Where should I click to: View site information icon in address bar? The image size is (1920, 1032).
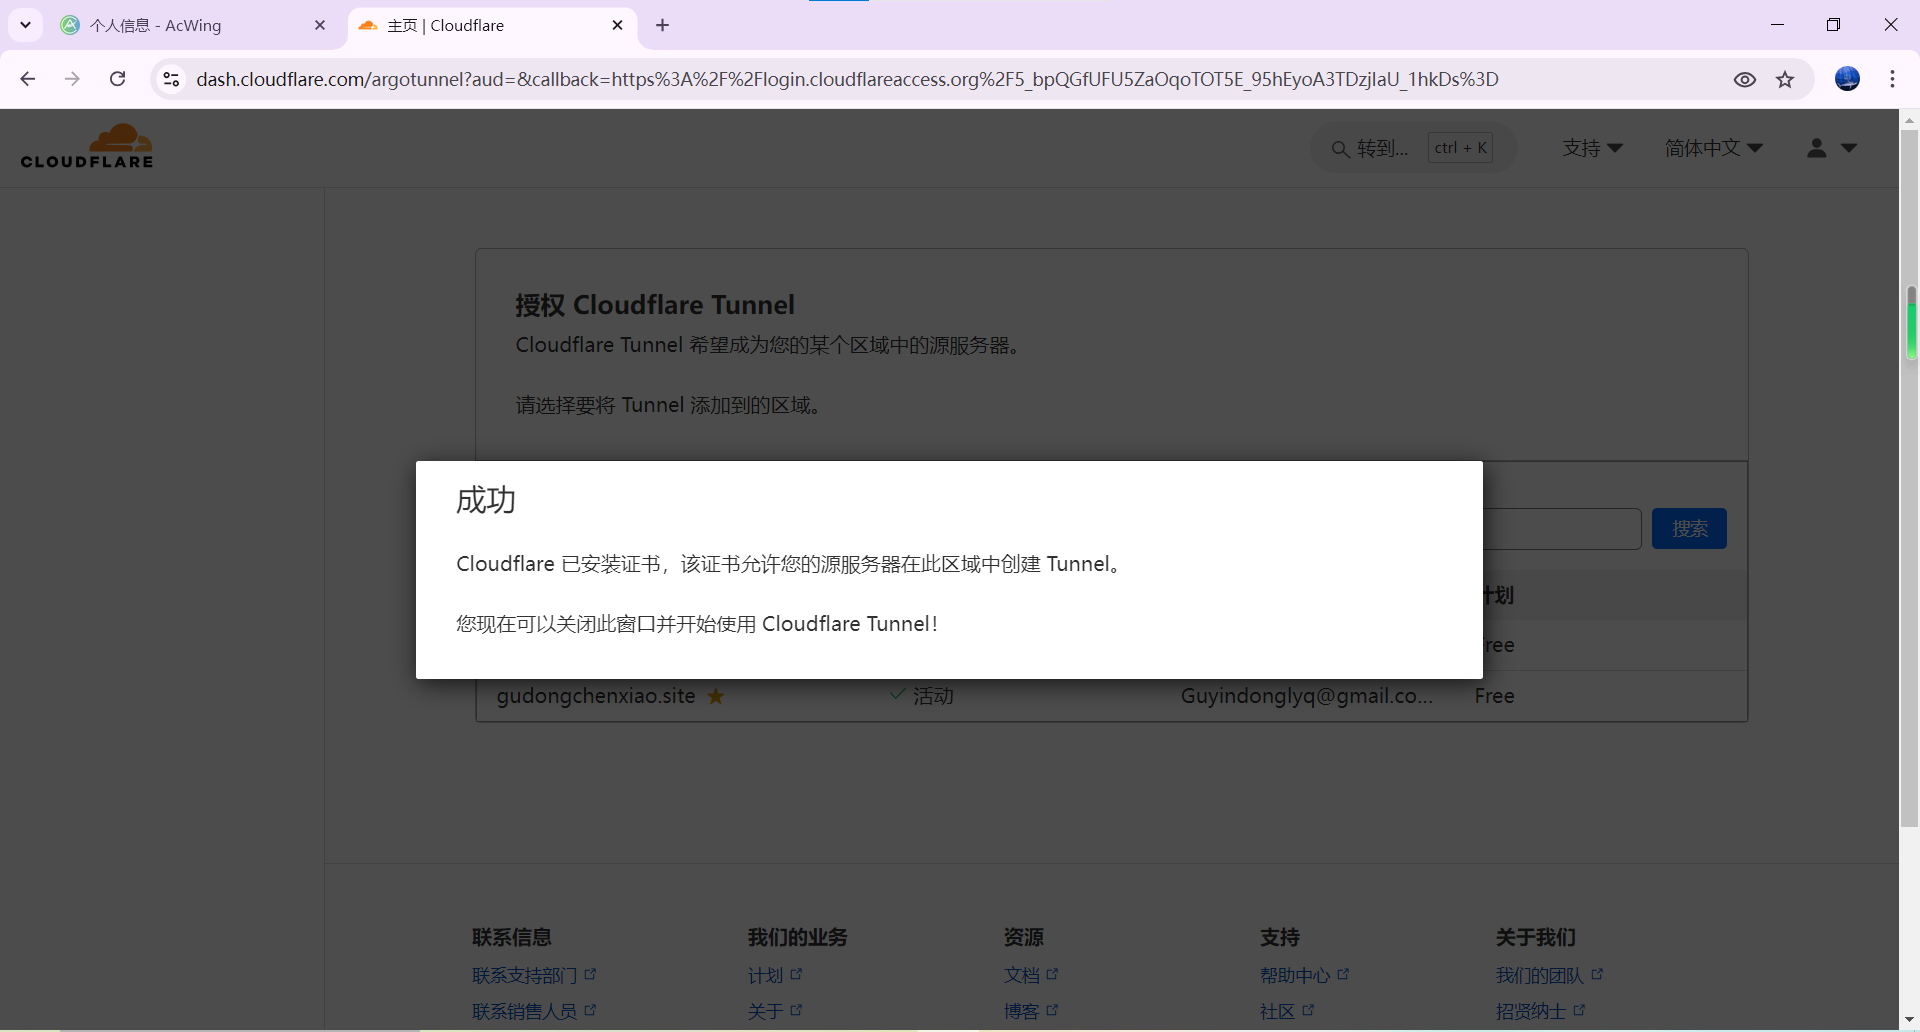(171, 79)
